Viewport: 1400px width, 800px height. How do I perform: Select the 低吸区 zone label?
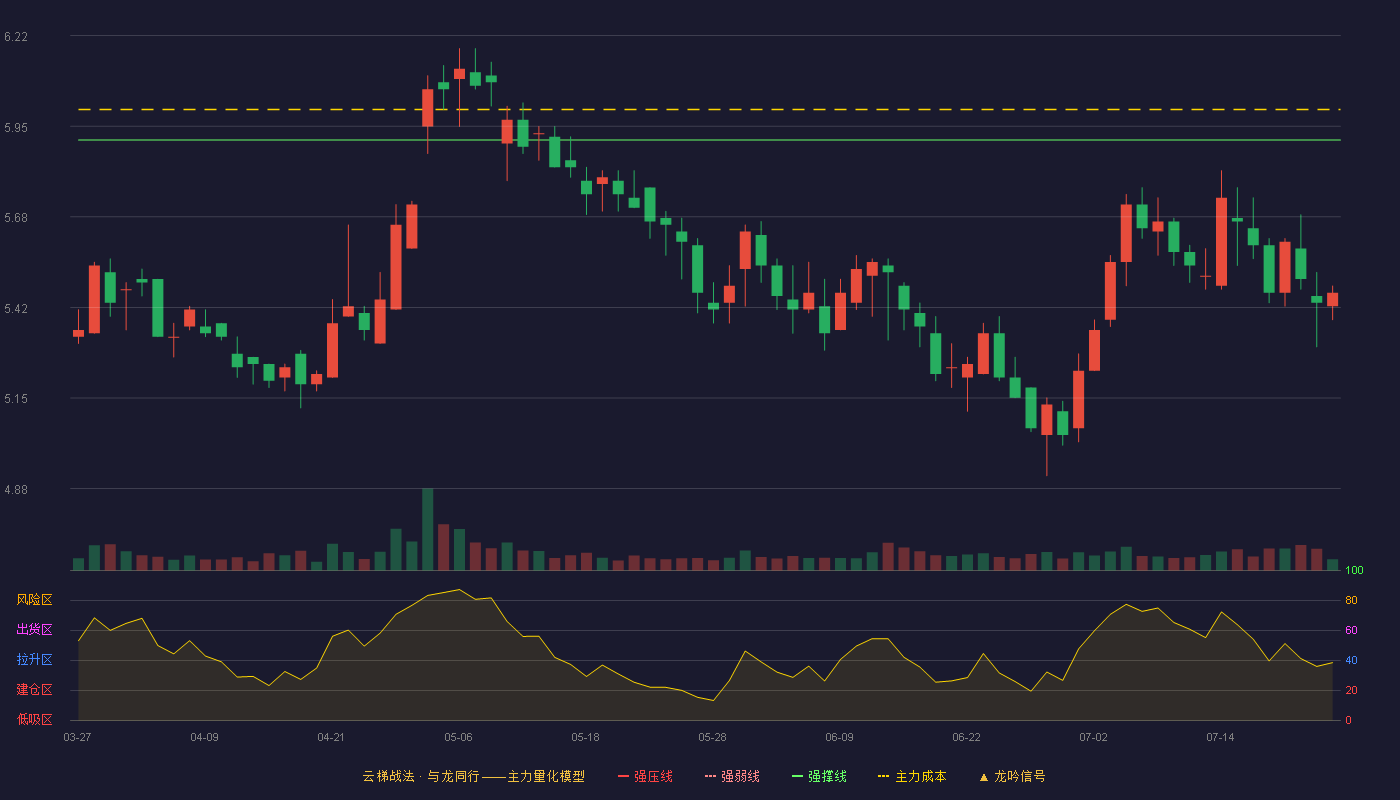(34, 719)
